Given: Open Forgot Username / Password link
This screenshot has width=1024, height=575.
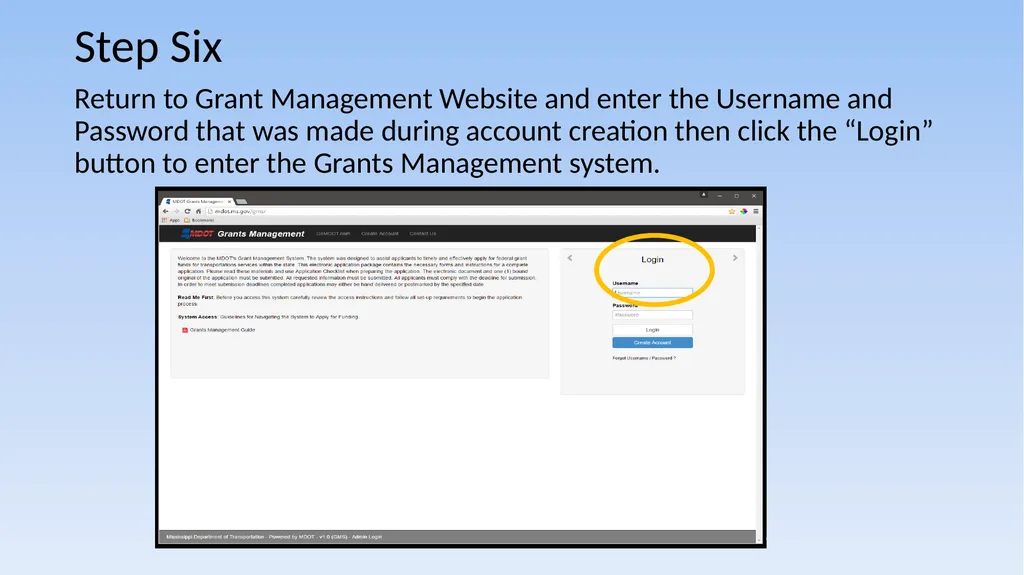Looking at the screenshot, I should tap(644, 358).
